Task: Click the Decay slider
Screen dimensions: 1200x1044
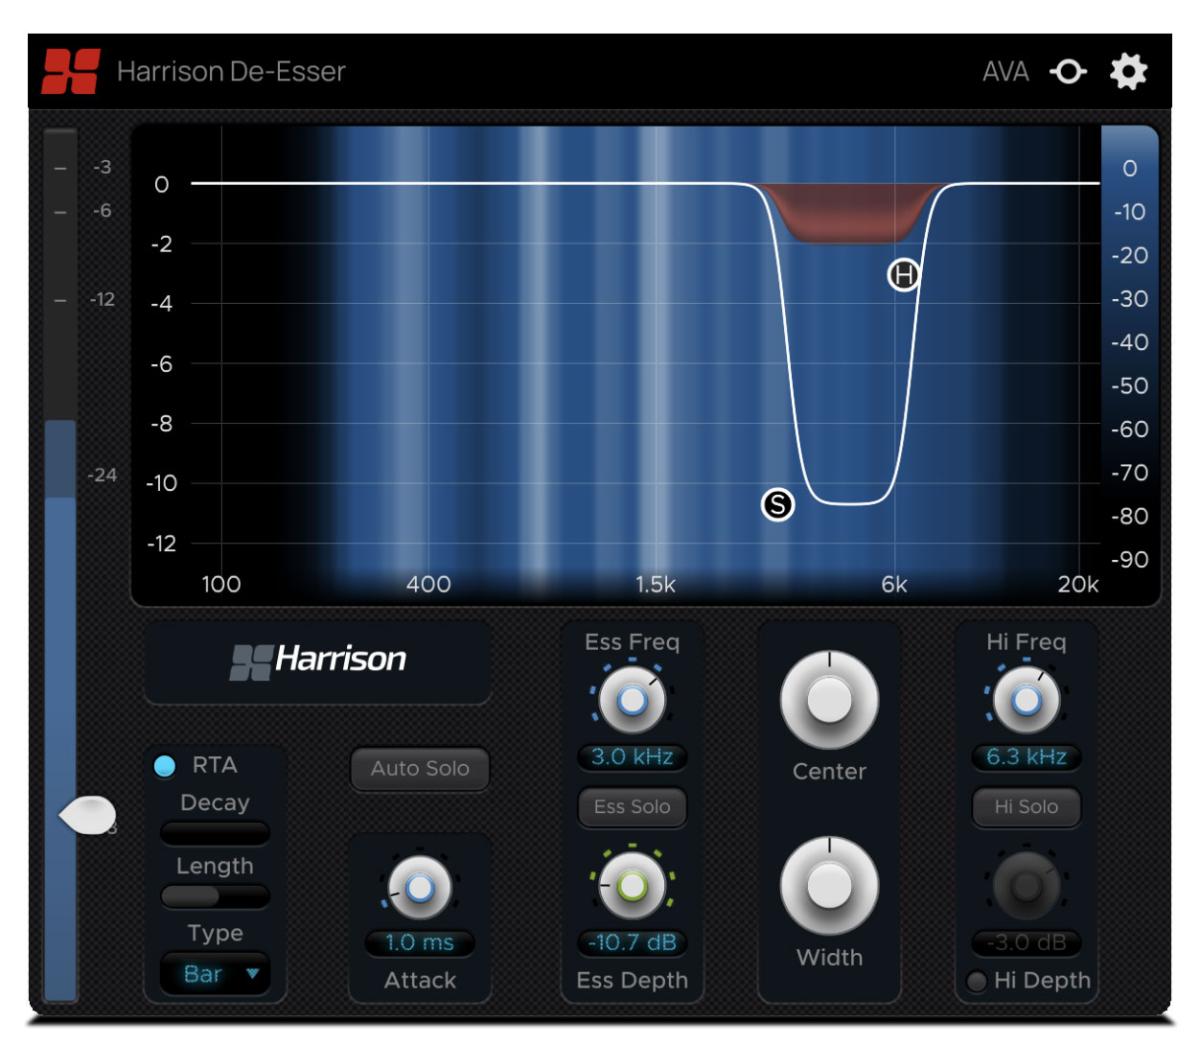Action: [215, 833]
